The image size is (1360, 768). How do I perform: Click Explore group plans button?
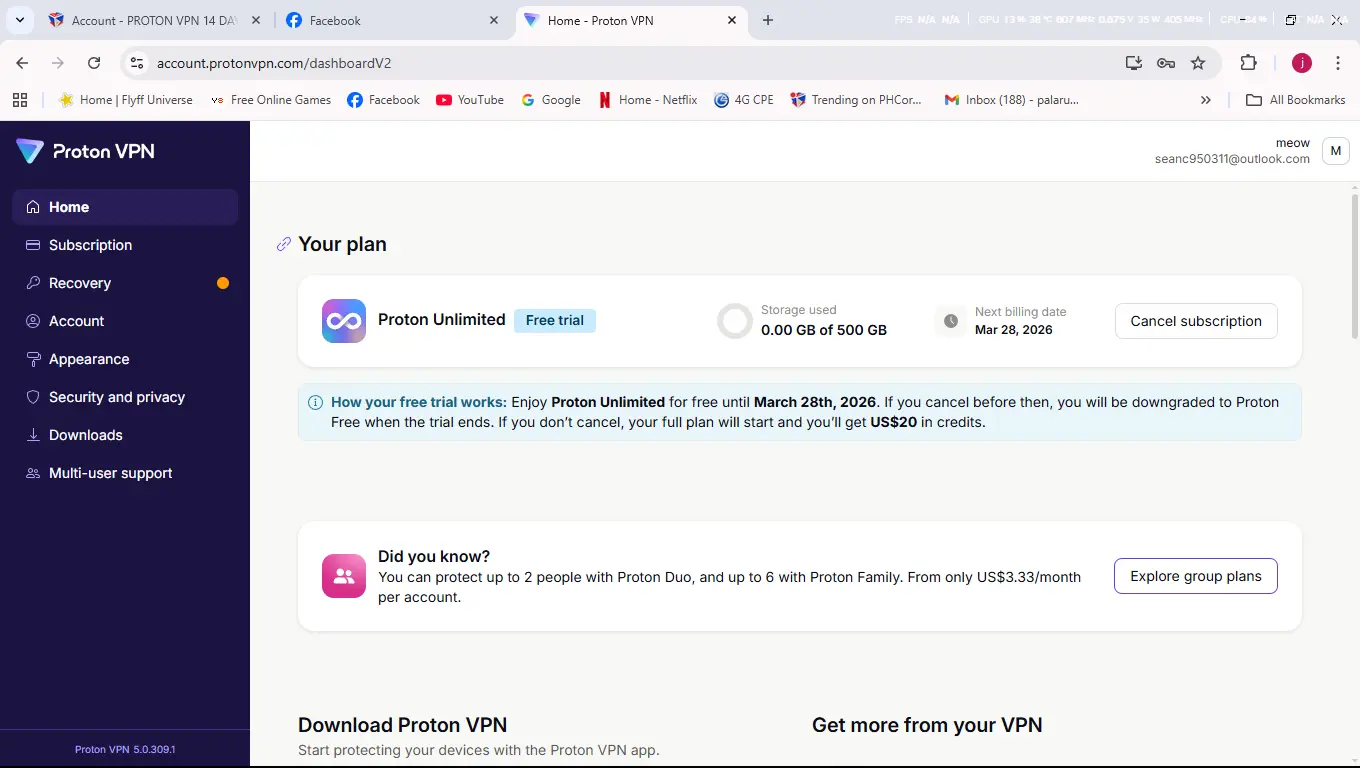click(x=1196, y=576)
